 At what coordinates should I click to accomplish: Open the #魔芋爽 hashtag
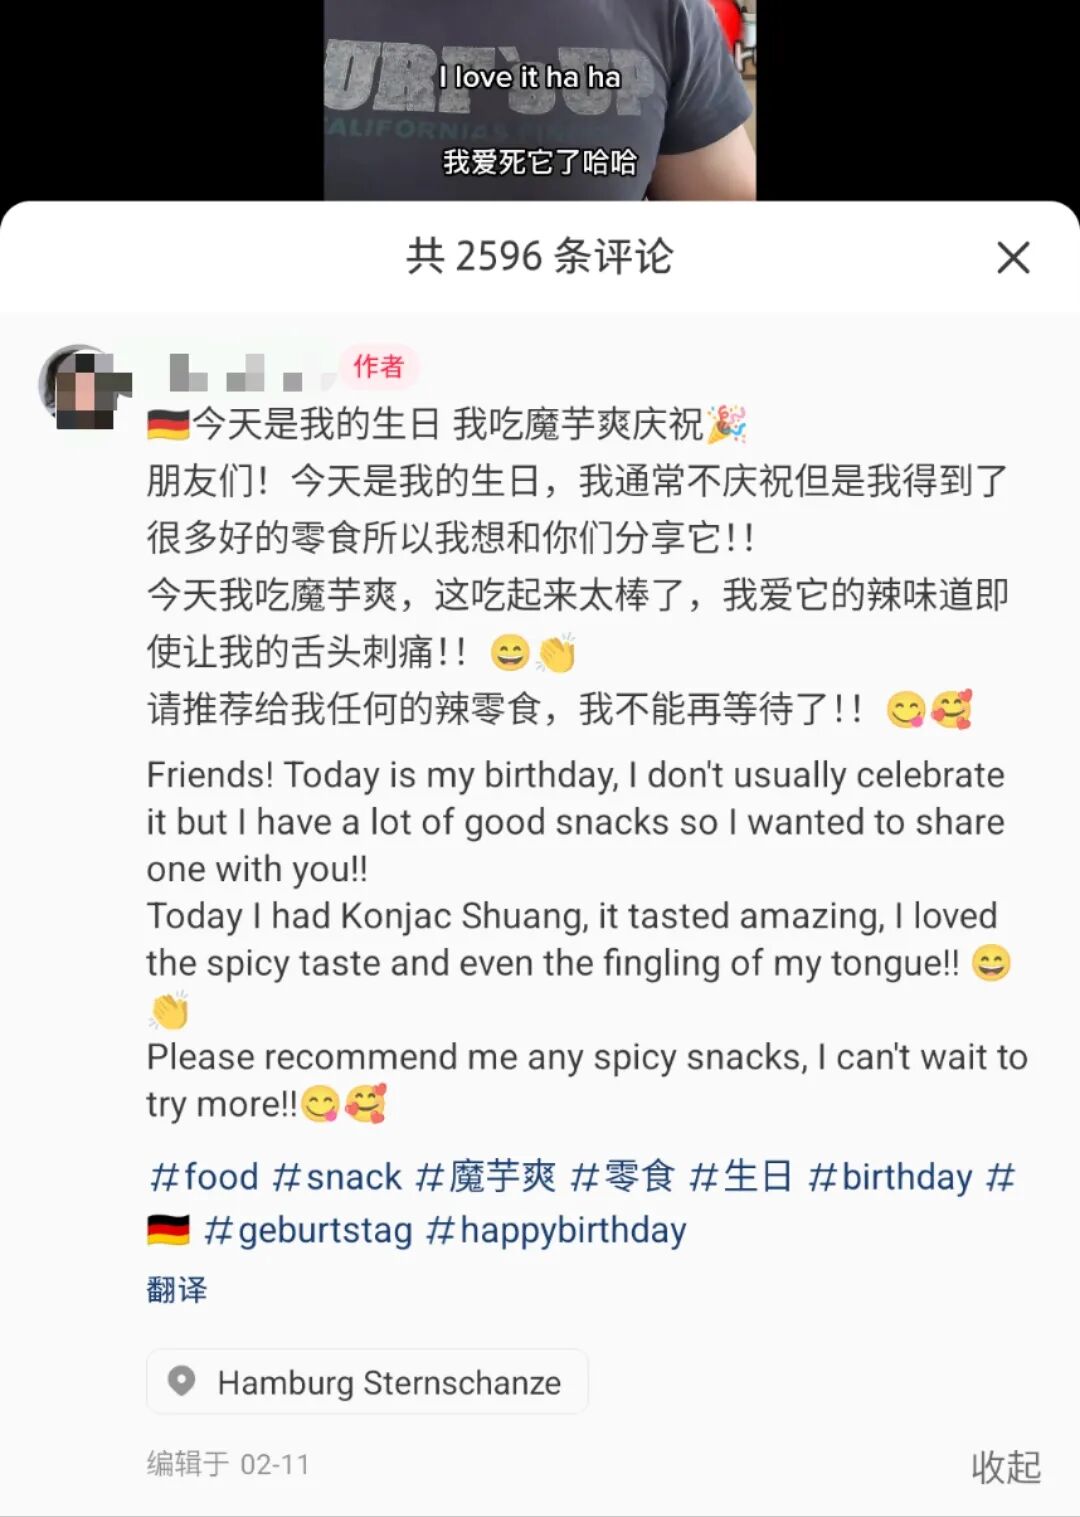[486, 1177]
